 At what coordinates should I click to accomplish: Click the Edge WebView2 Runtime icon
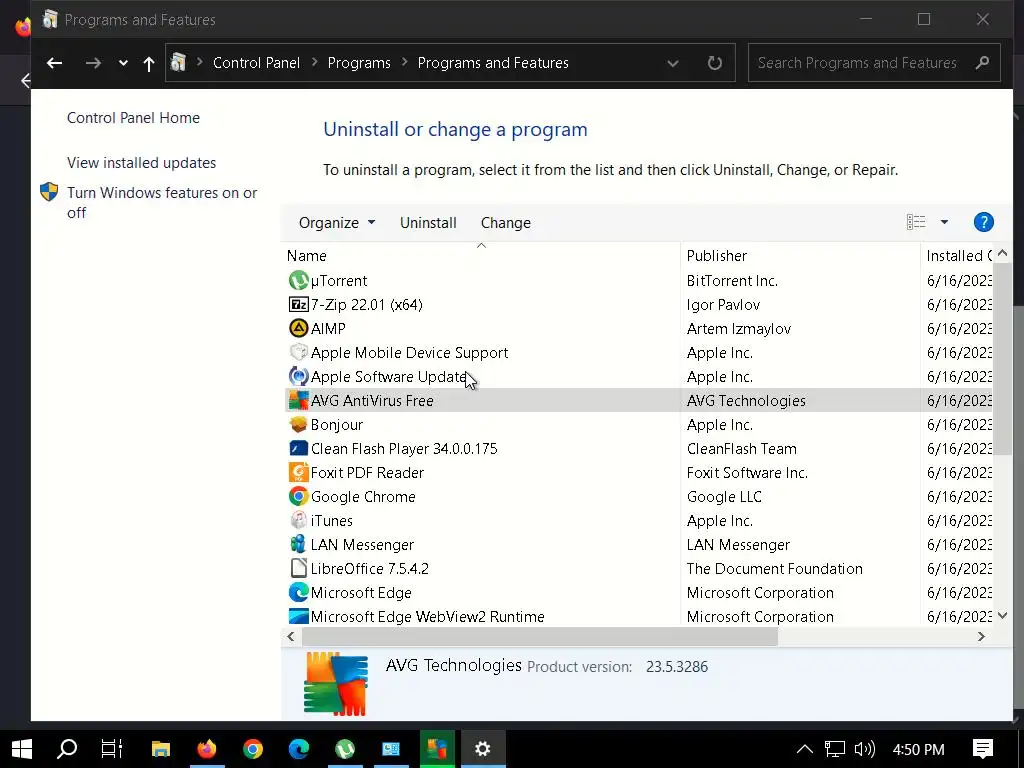[298, 616]
